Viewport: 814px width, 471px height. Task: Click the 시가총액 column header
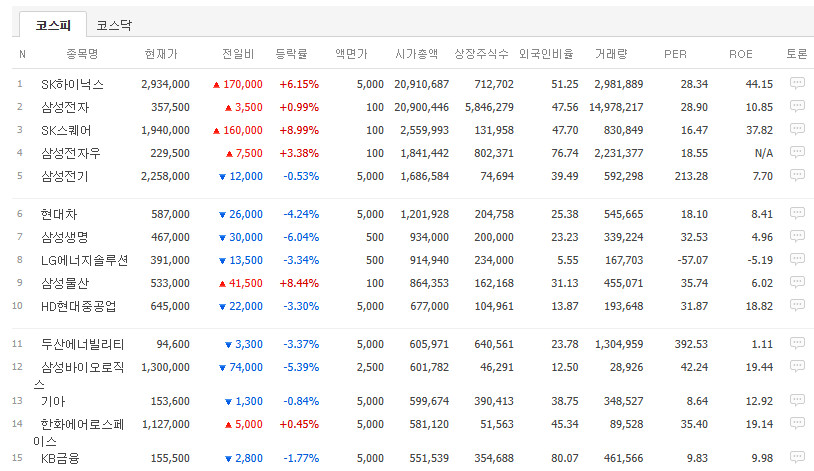coord(416,54)
